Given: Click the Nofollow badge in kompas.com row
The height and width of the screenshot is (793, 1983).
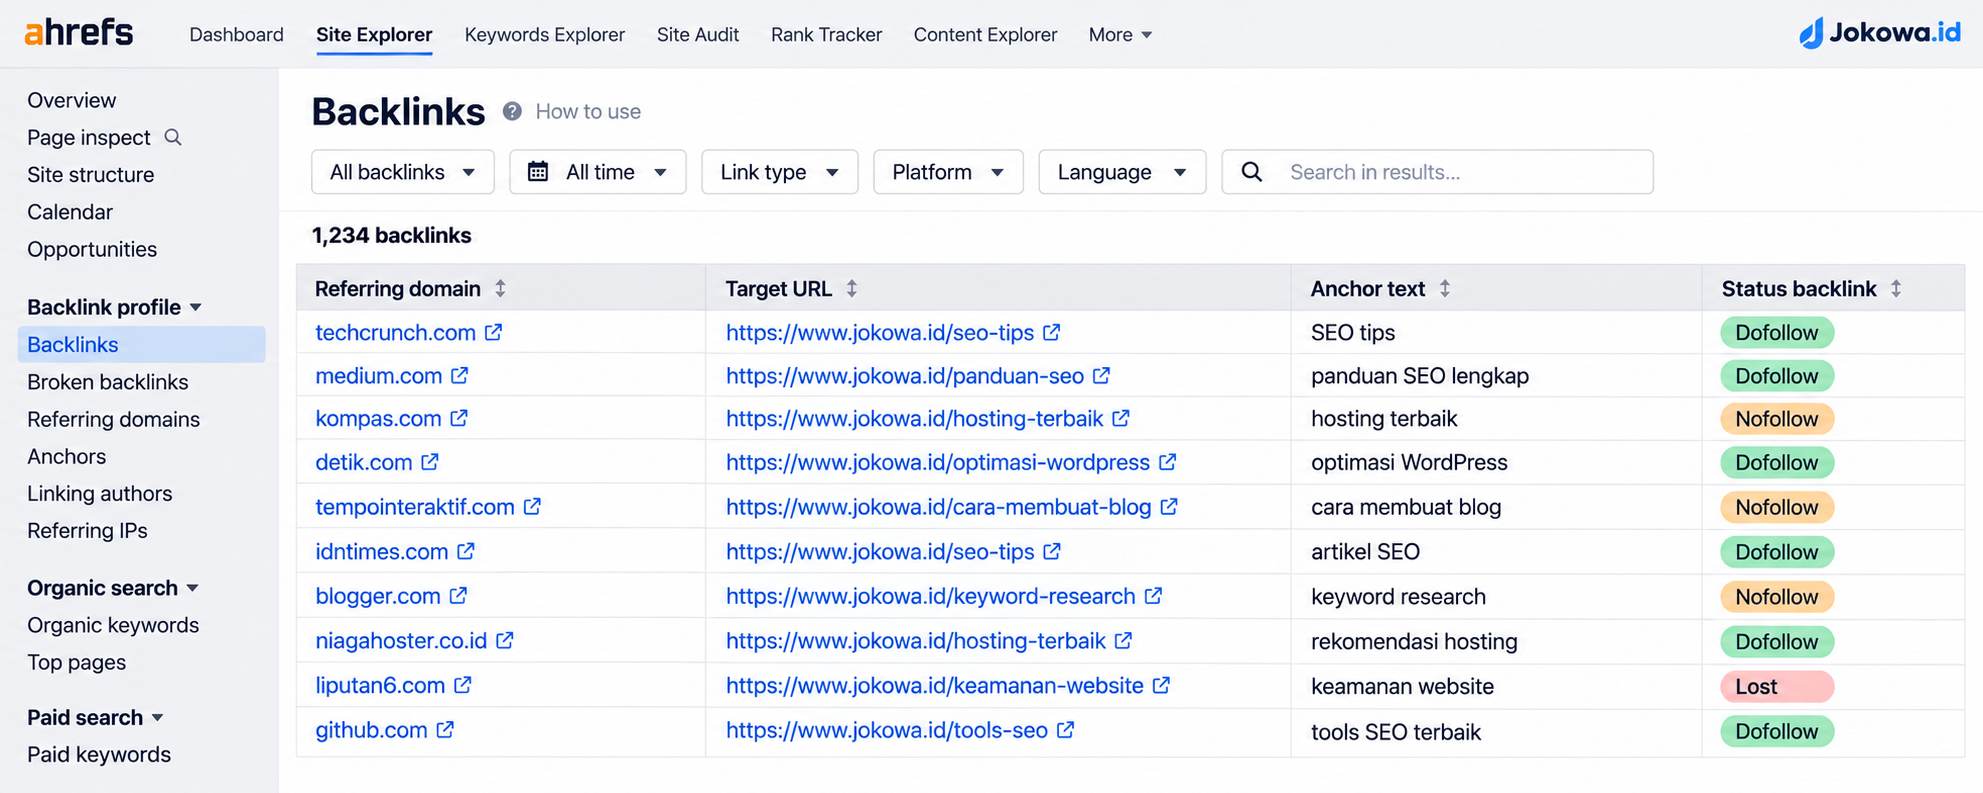Looking at the screenshot, I should [1777, 418].
